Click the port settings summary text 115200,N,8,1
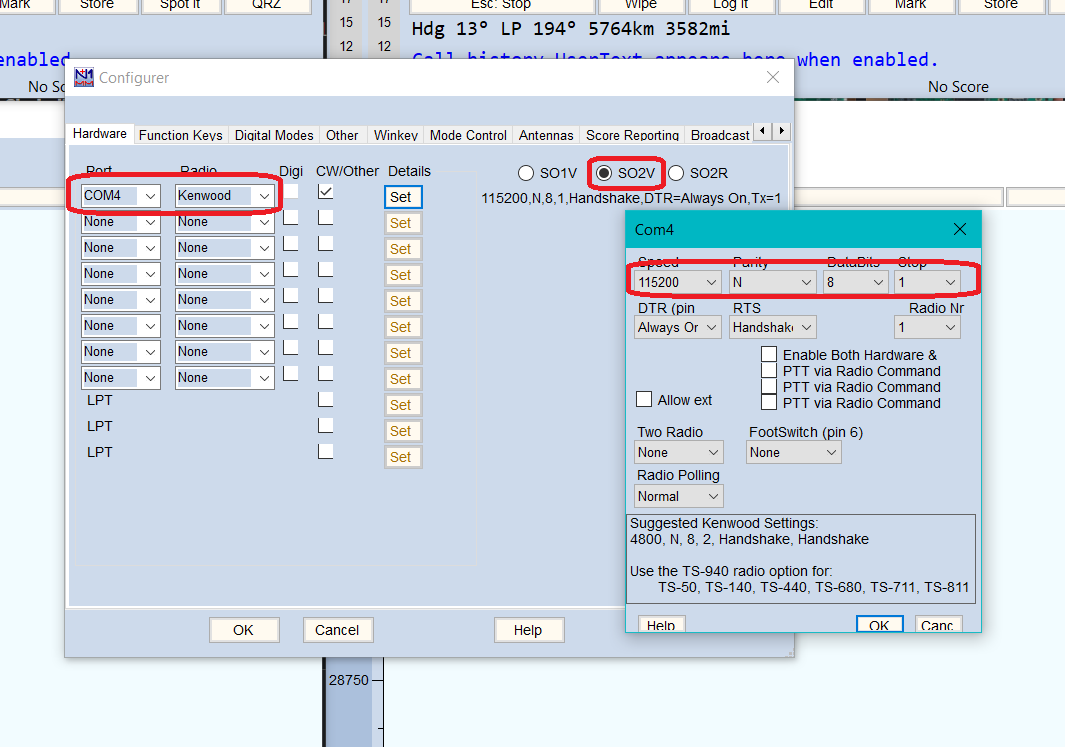This screenshot has height=747, width=1065. pyautogui.click(x=631, y=198)
